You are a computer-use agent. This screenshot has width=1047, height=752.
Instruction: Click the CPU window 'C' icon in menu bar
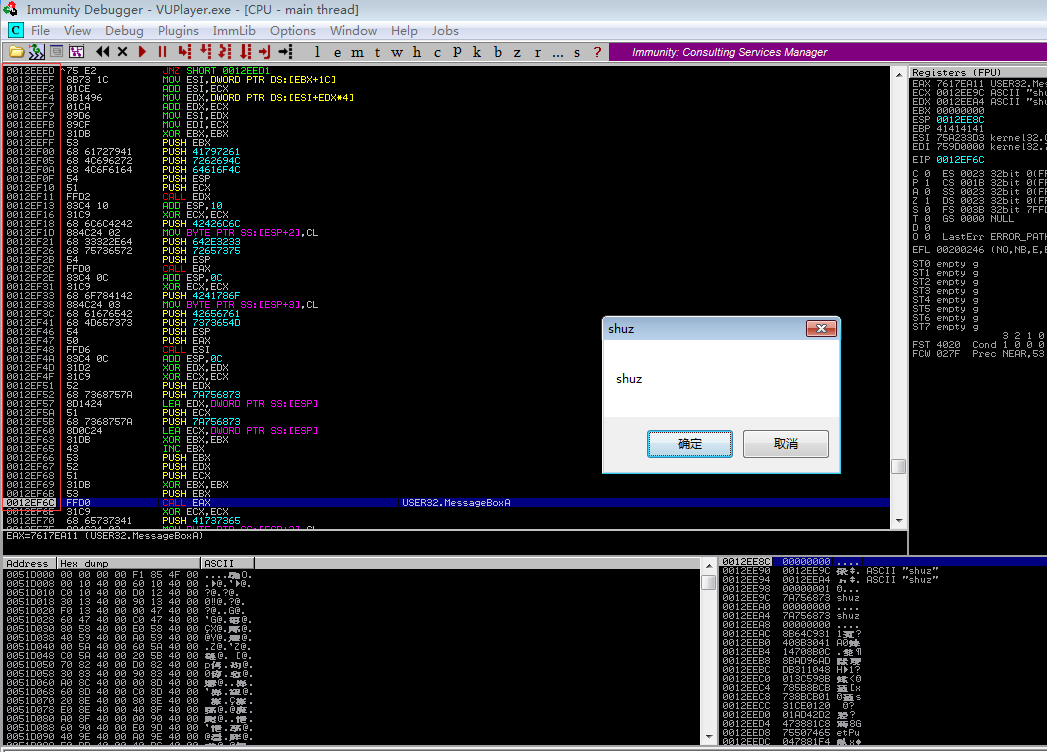click(x=15, y=30)
